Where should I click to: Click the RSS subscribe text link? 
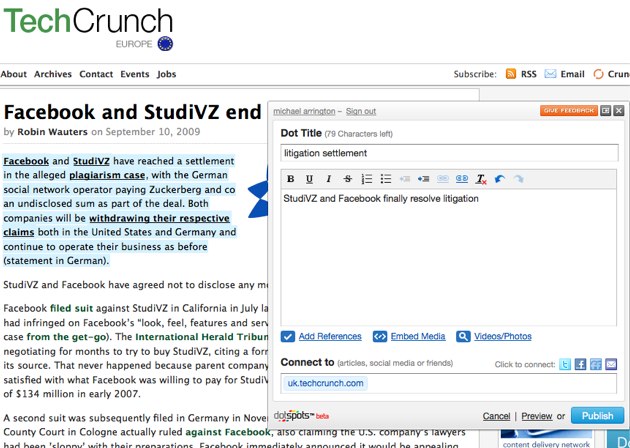(x=529, y=74)
